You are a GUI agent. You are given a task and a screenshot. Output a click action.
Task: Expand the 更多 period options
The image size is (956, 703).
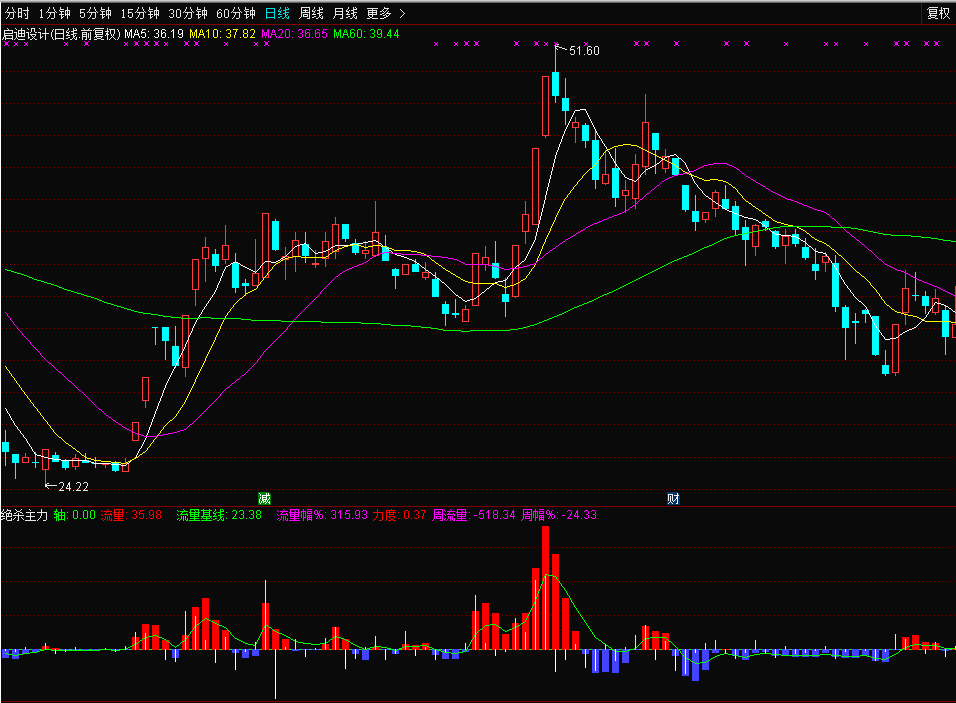(x=385, y=13)
